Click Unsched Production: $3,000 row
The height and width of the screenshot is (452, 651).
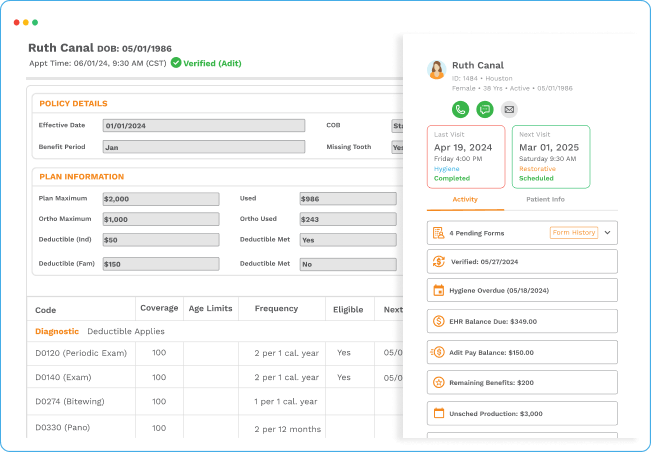[x=522, y=413]
